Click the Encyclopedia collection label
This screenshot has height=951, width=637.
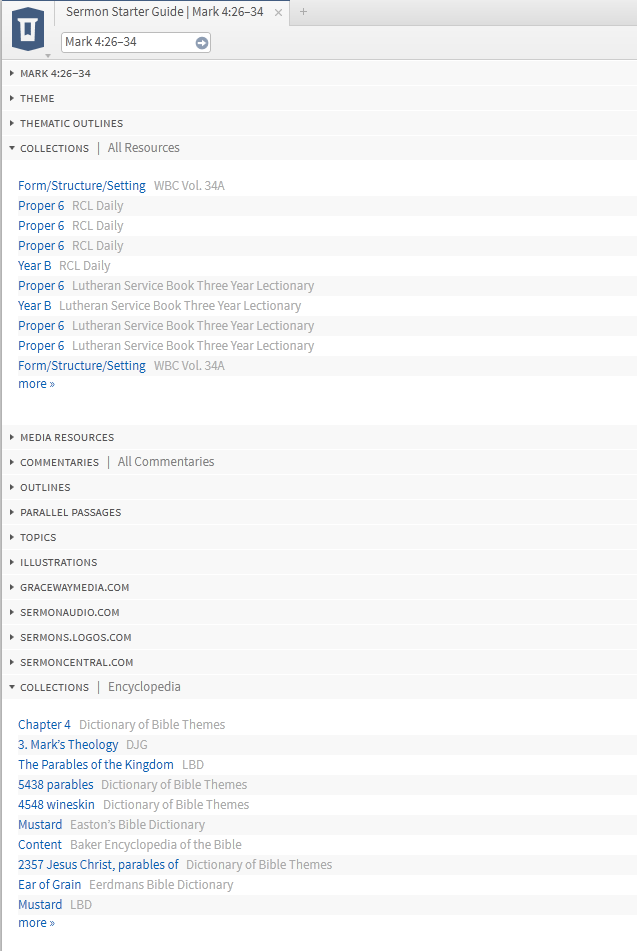pos(144,687)
